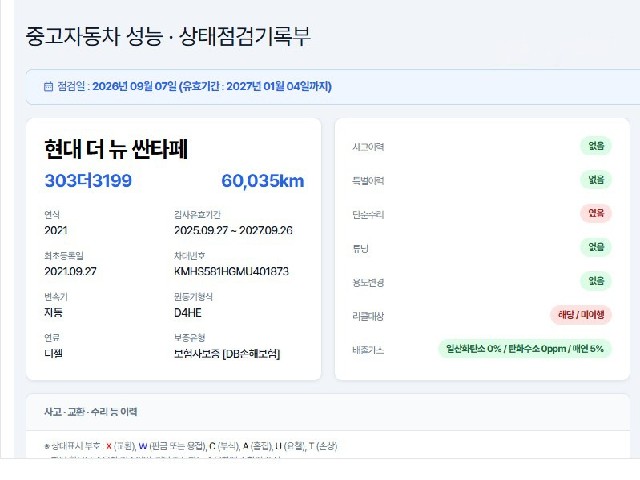Click the plate number 303더3199
Image resolution: width=640 pixels, height=480 pixels.
click(88, 180)
